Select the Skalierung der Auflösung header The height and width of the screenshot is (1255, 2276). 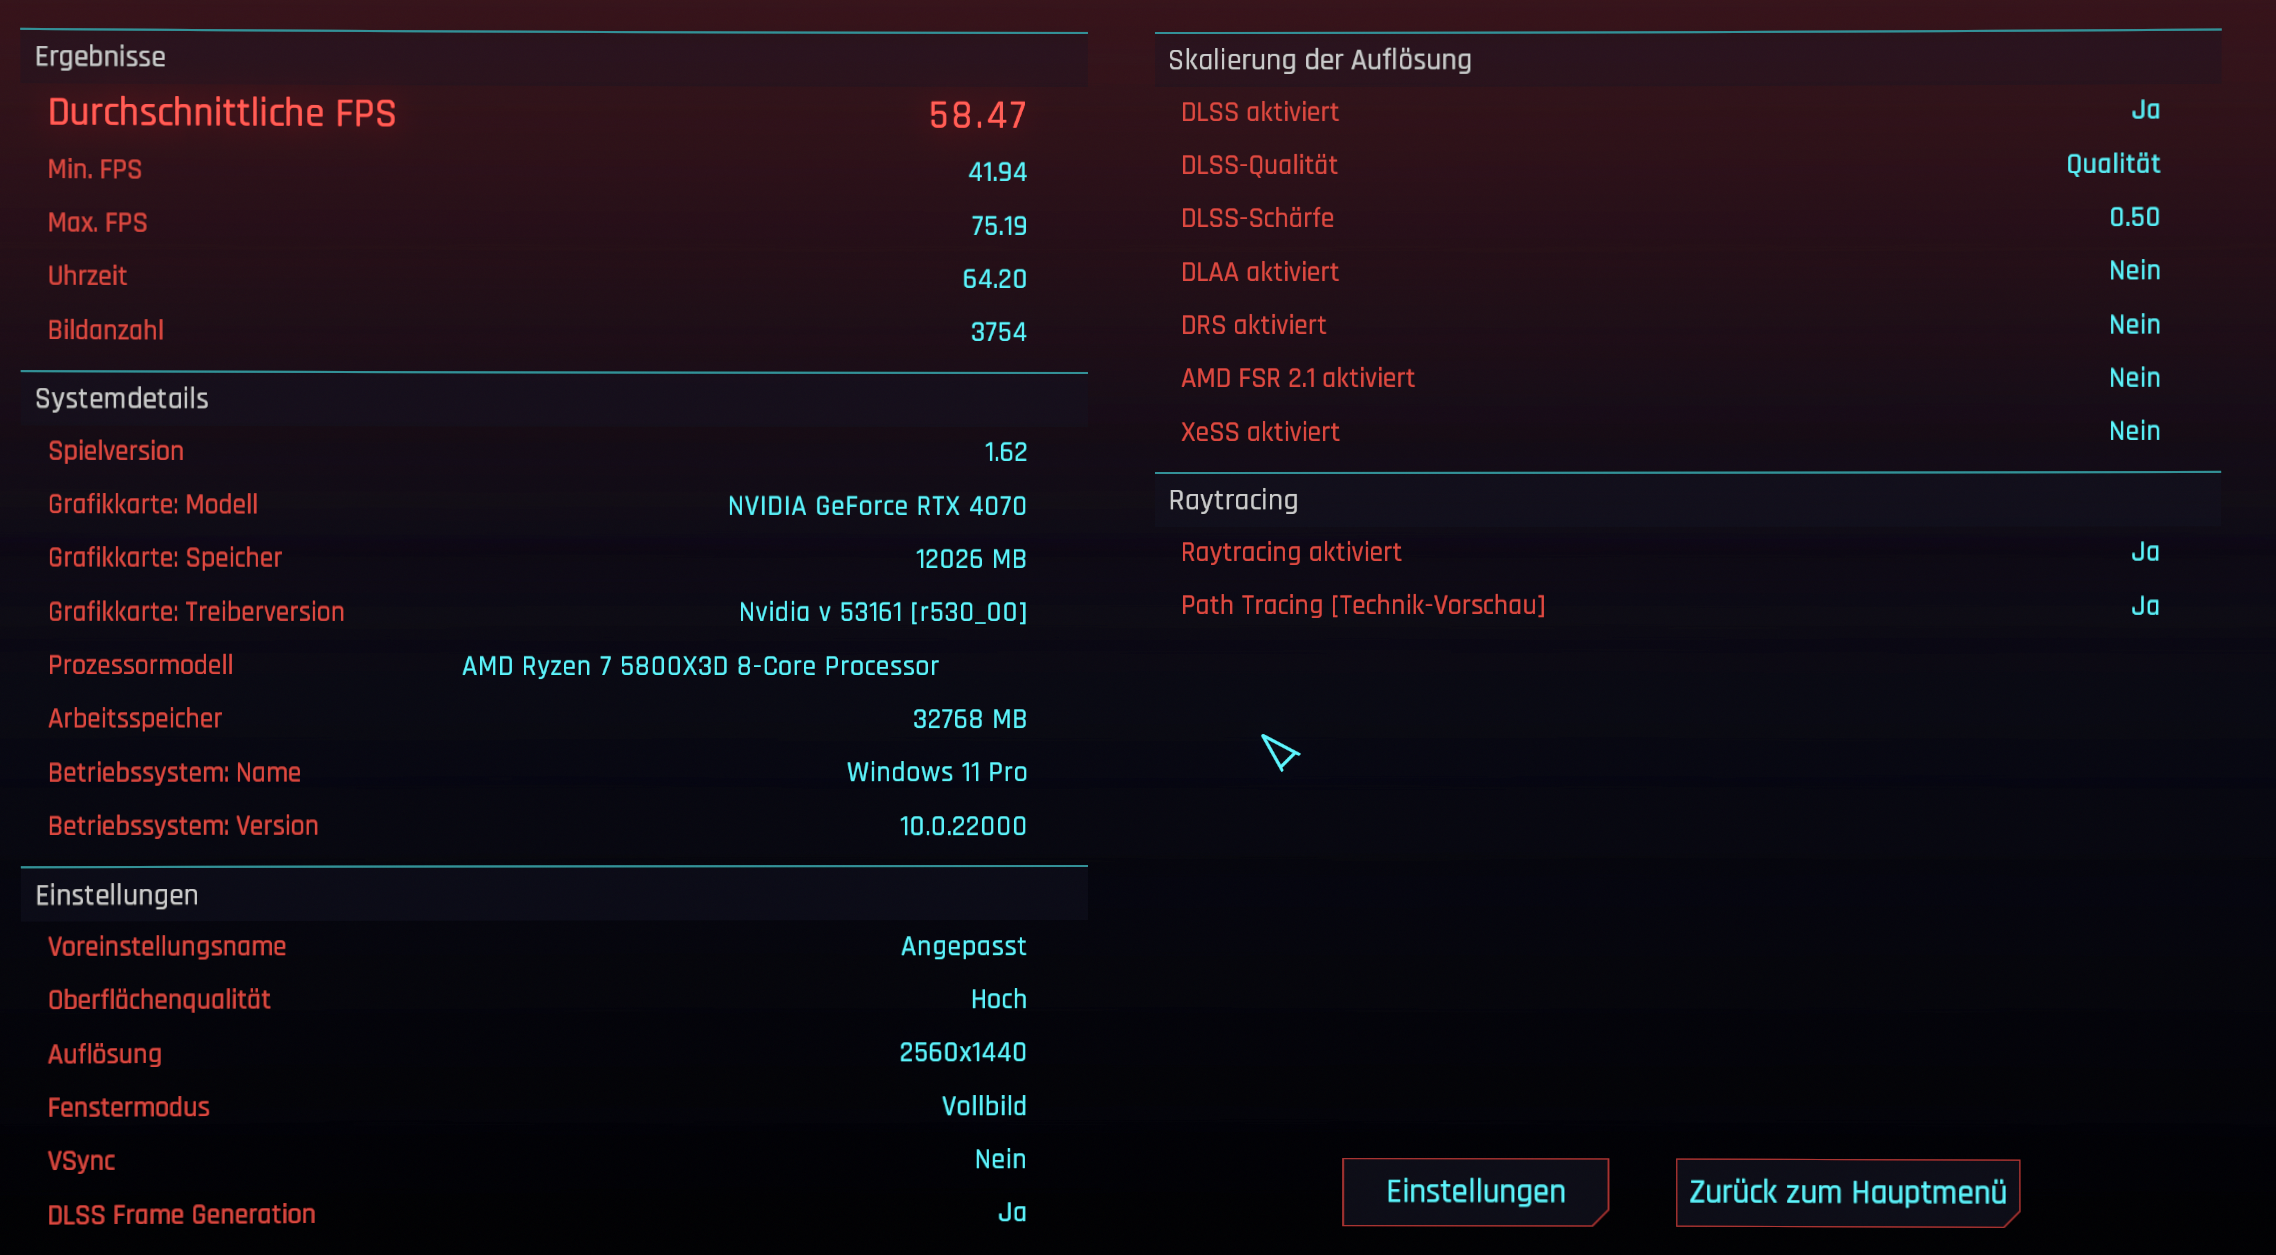click(x=1319, y=60)
